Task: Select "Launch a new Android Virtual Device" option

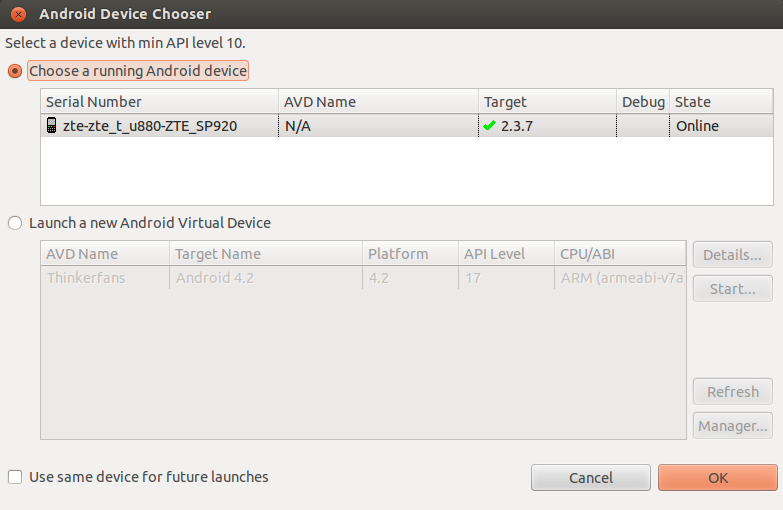Action: (x=15, y=223)
